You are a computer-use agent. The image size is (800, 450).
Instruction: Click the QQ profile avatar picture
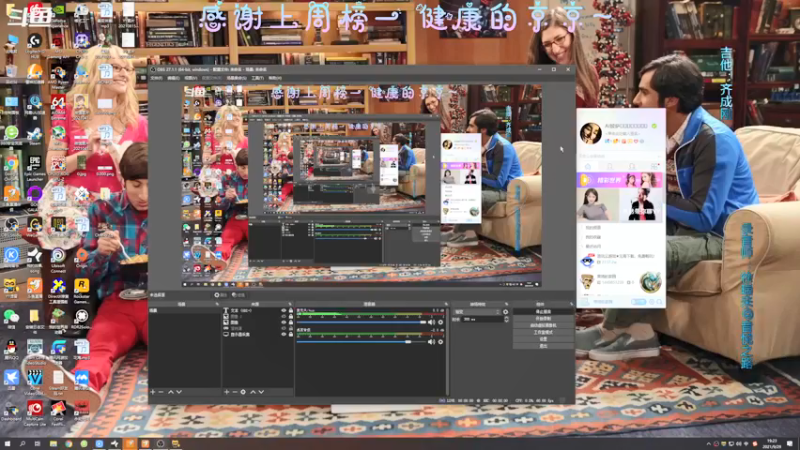coord(590,133)
